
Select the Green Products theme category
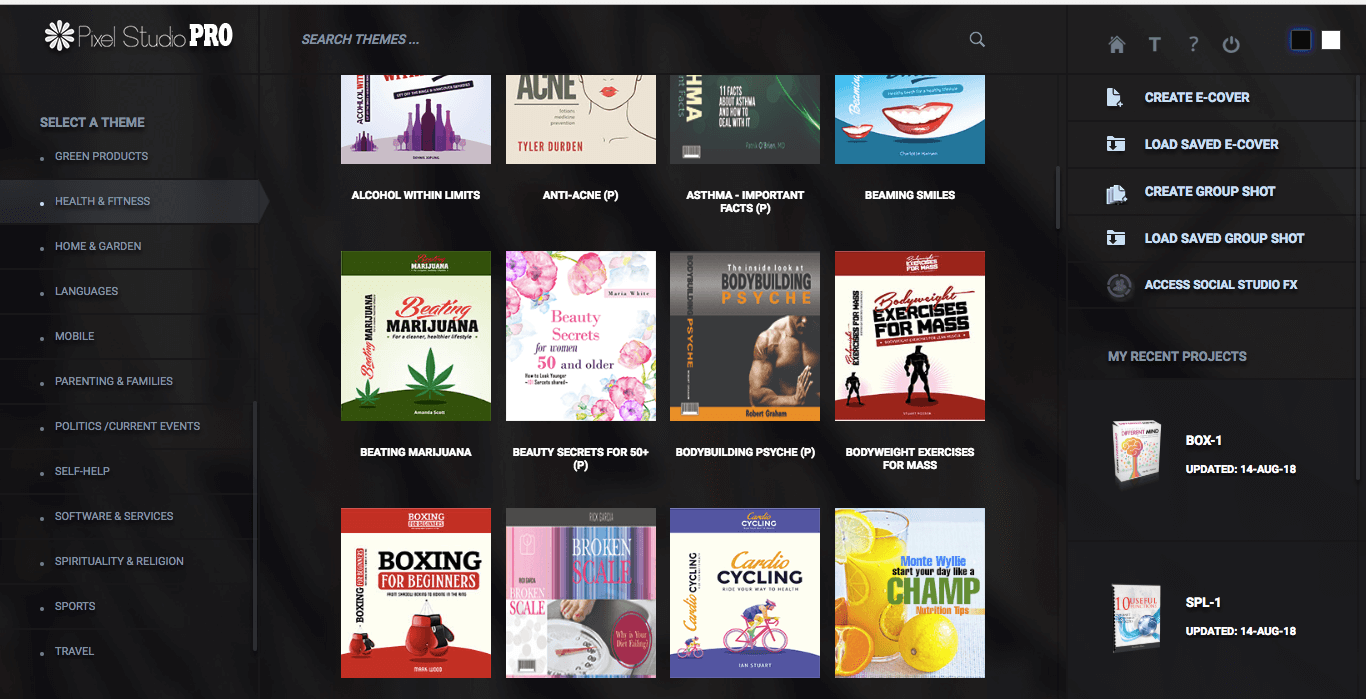click(101, 156)
